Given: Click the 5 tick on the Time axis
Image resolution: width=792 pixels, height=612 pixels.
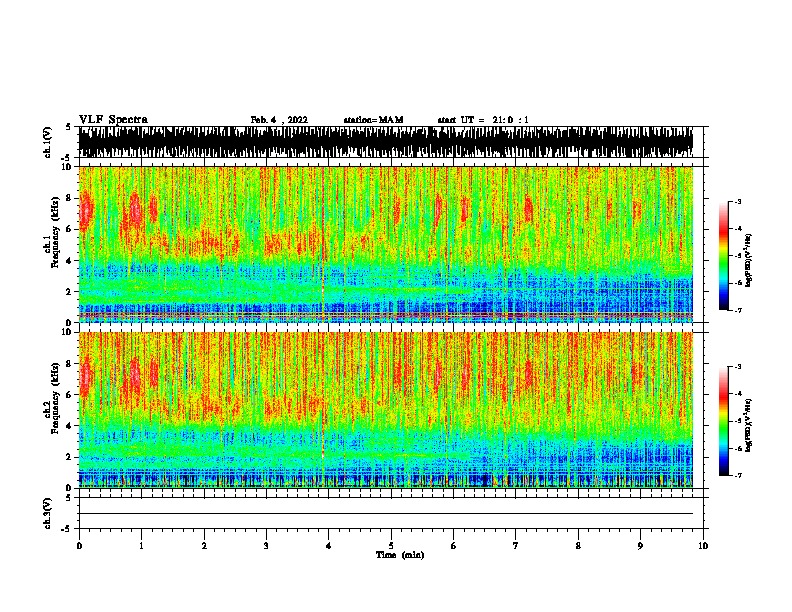Looking at the screenshot, I should [x=391, y=545].
